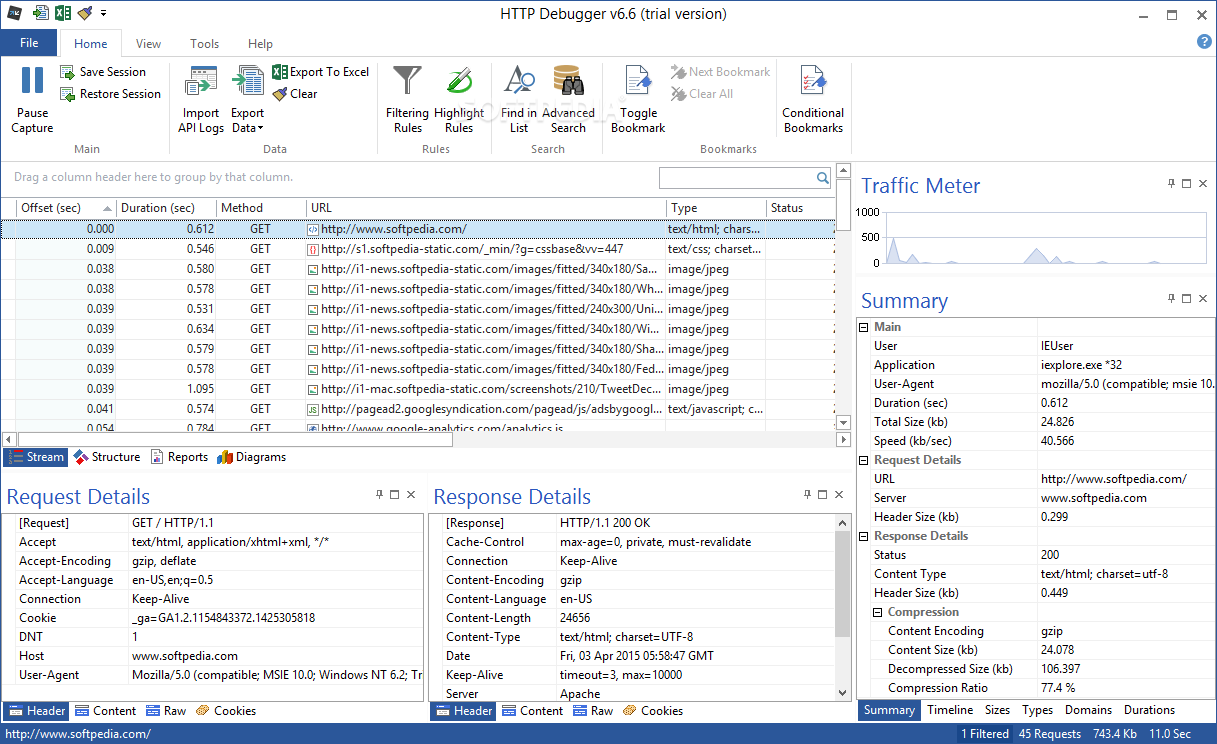Open Conditional Bookmarks tool
This screenshot has width=1217, height=744.
[x=813, y=82]
